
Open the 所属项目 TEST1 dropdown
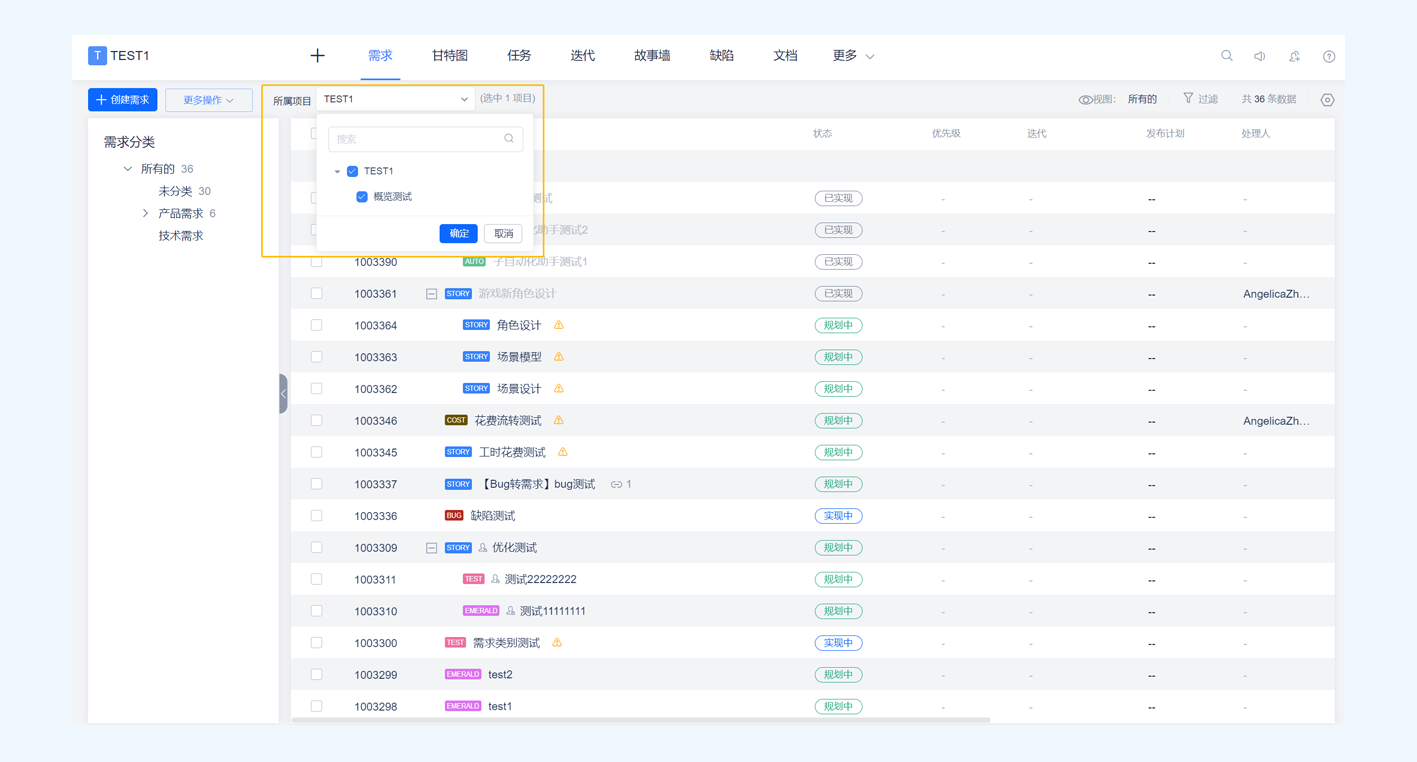[x=396, y=99]
